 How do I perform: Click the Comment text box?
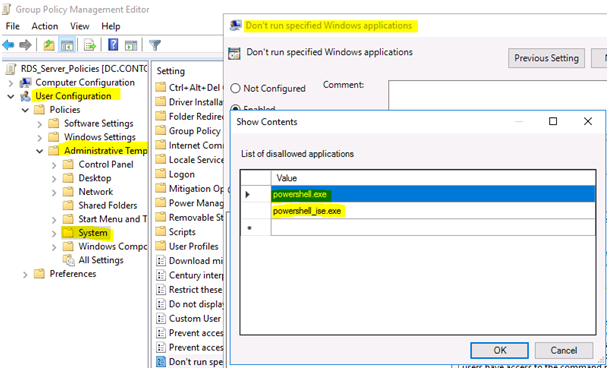click(x=498, y=95)
